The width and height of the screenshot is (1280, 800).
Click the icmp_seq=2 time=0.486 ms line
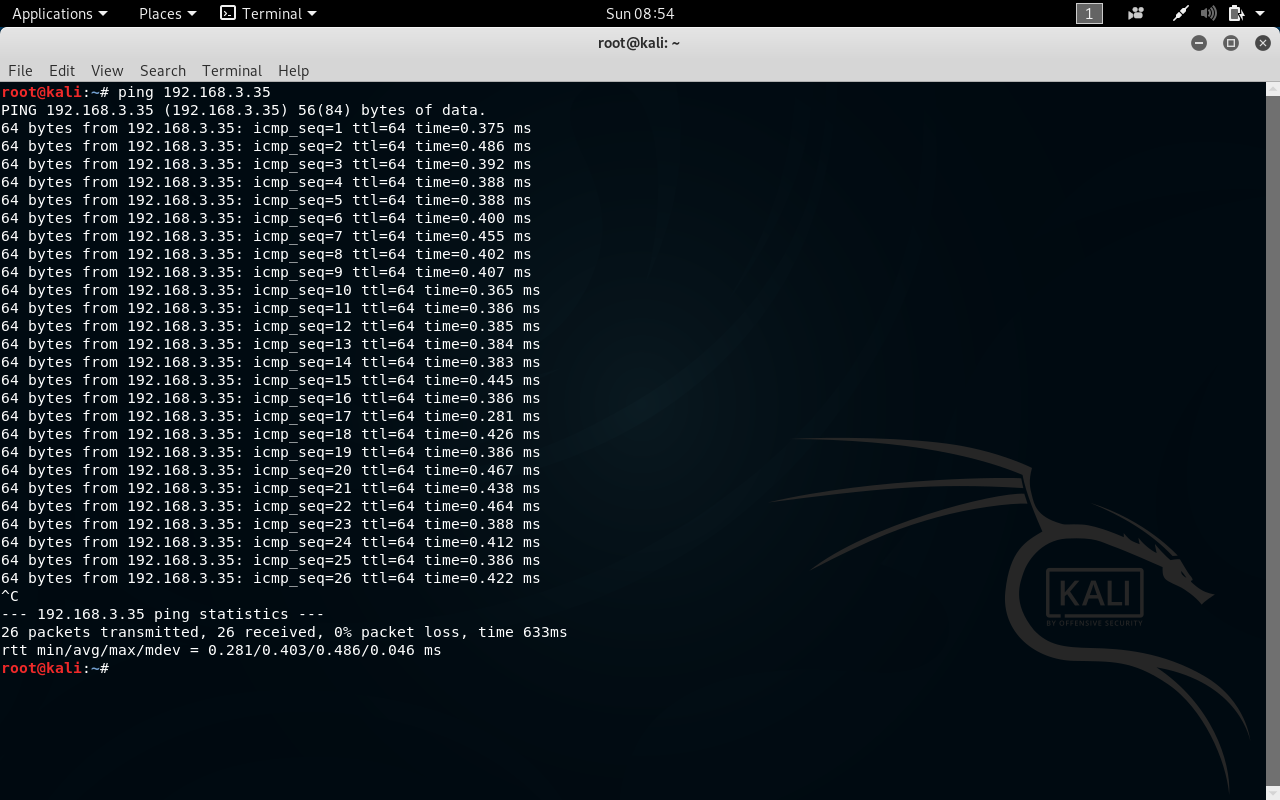(x=266, y=146)
